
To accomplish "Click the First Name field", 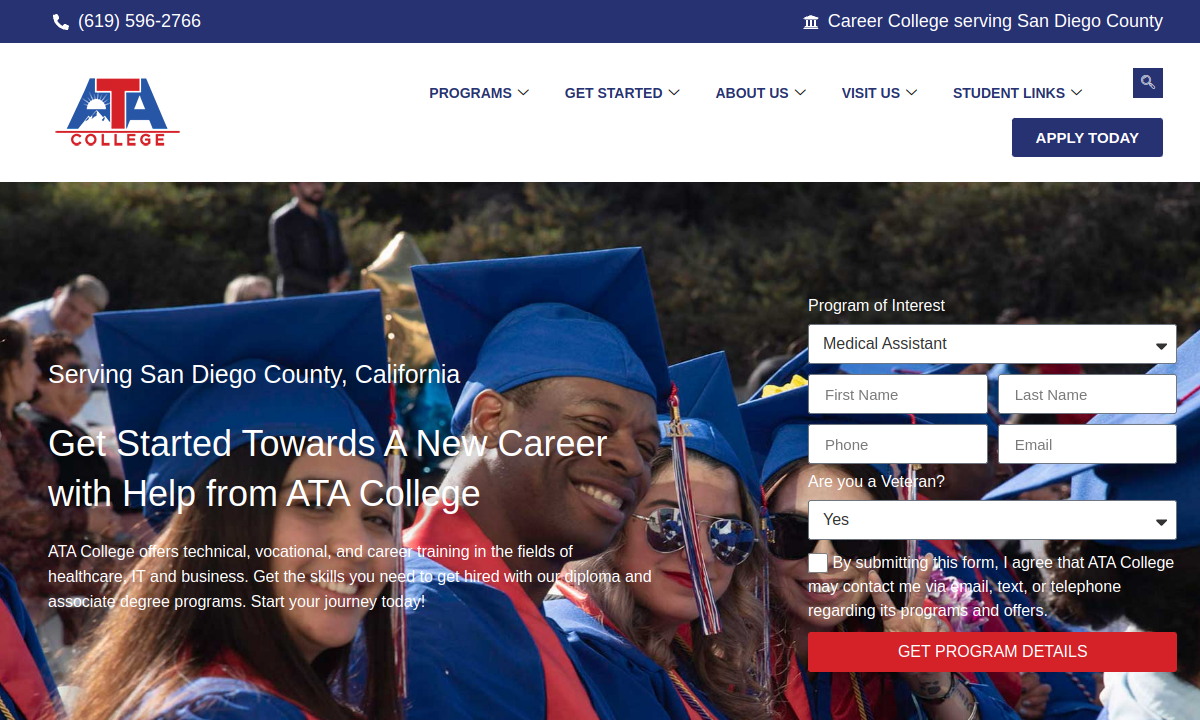I will (897, 394).
